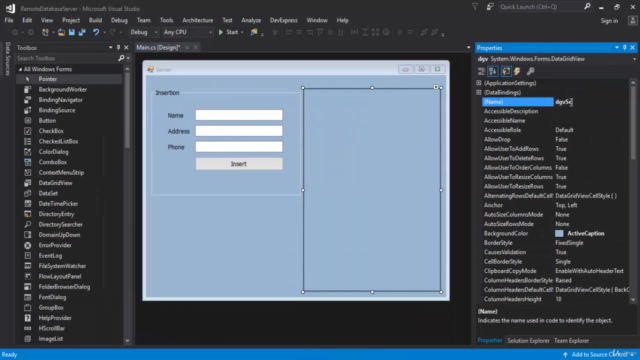Open the document tab list dropdown
Viewport: 640px width, 360px height.
click(468, 48)
